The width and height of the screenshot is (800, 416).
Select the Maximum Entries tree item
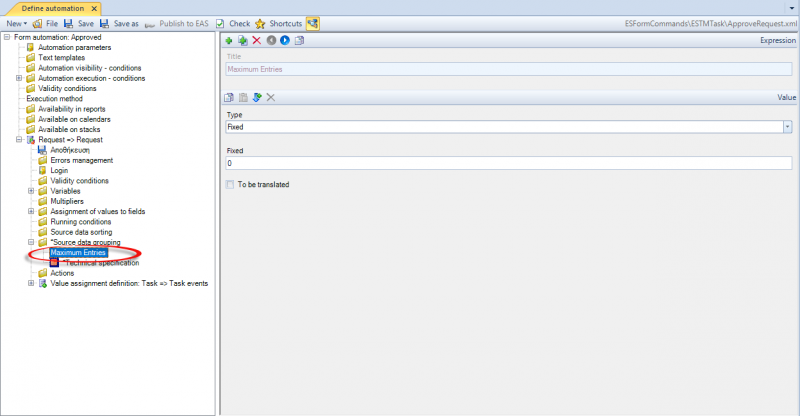tap(78, 252)
